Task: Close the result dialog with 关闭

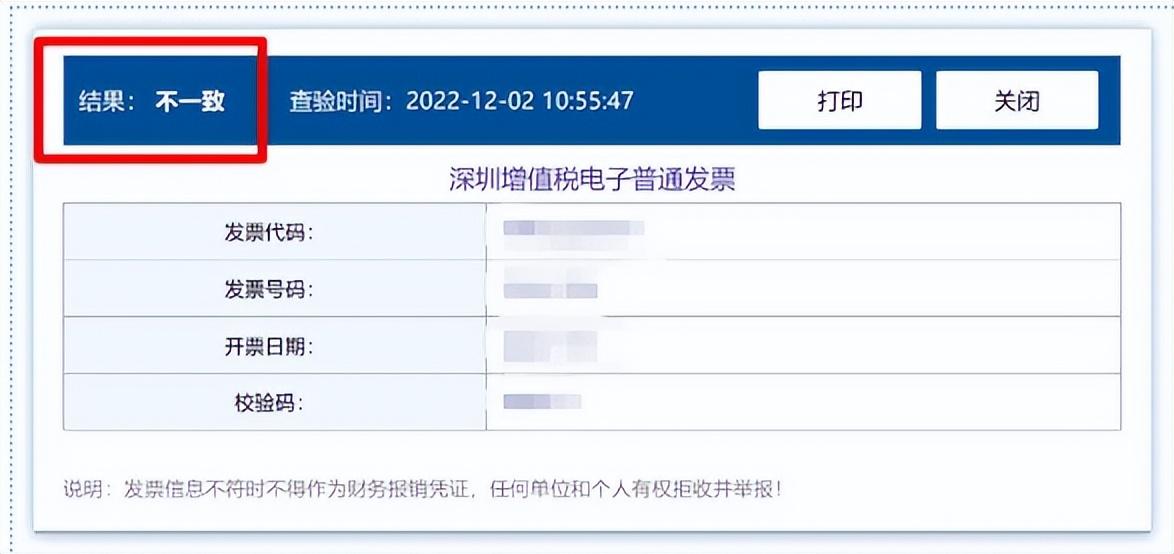Action: [x=1016, y=101]
